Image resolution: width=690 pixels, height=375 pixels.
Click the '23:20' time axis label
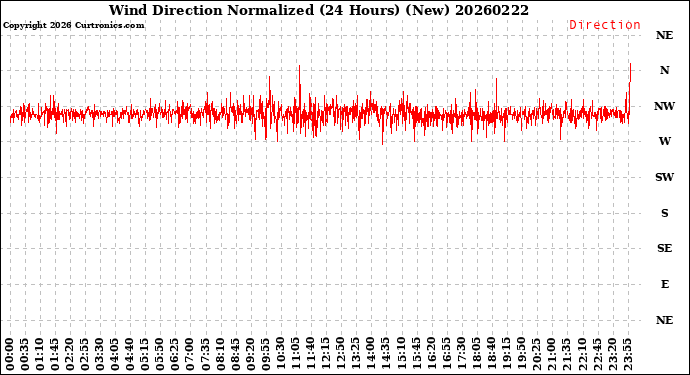coord(612,354)
